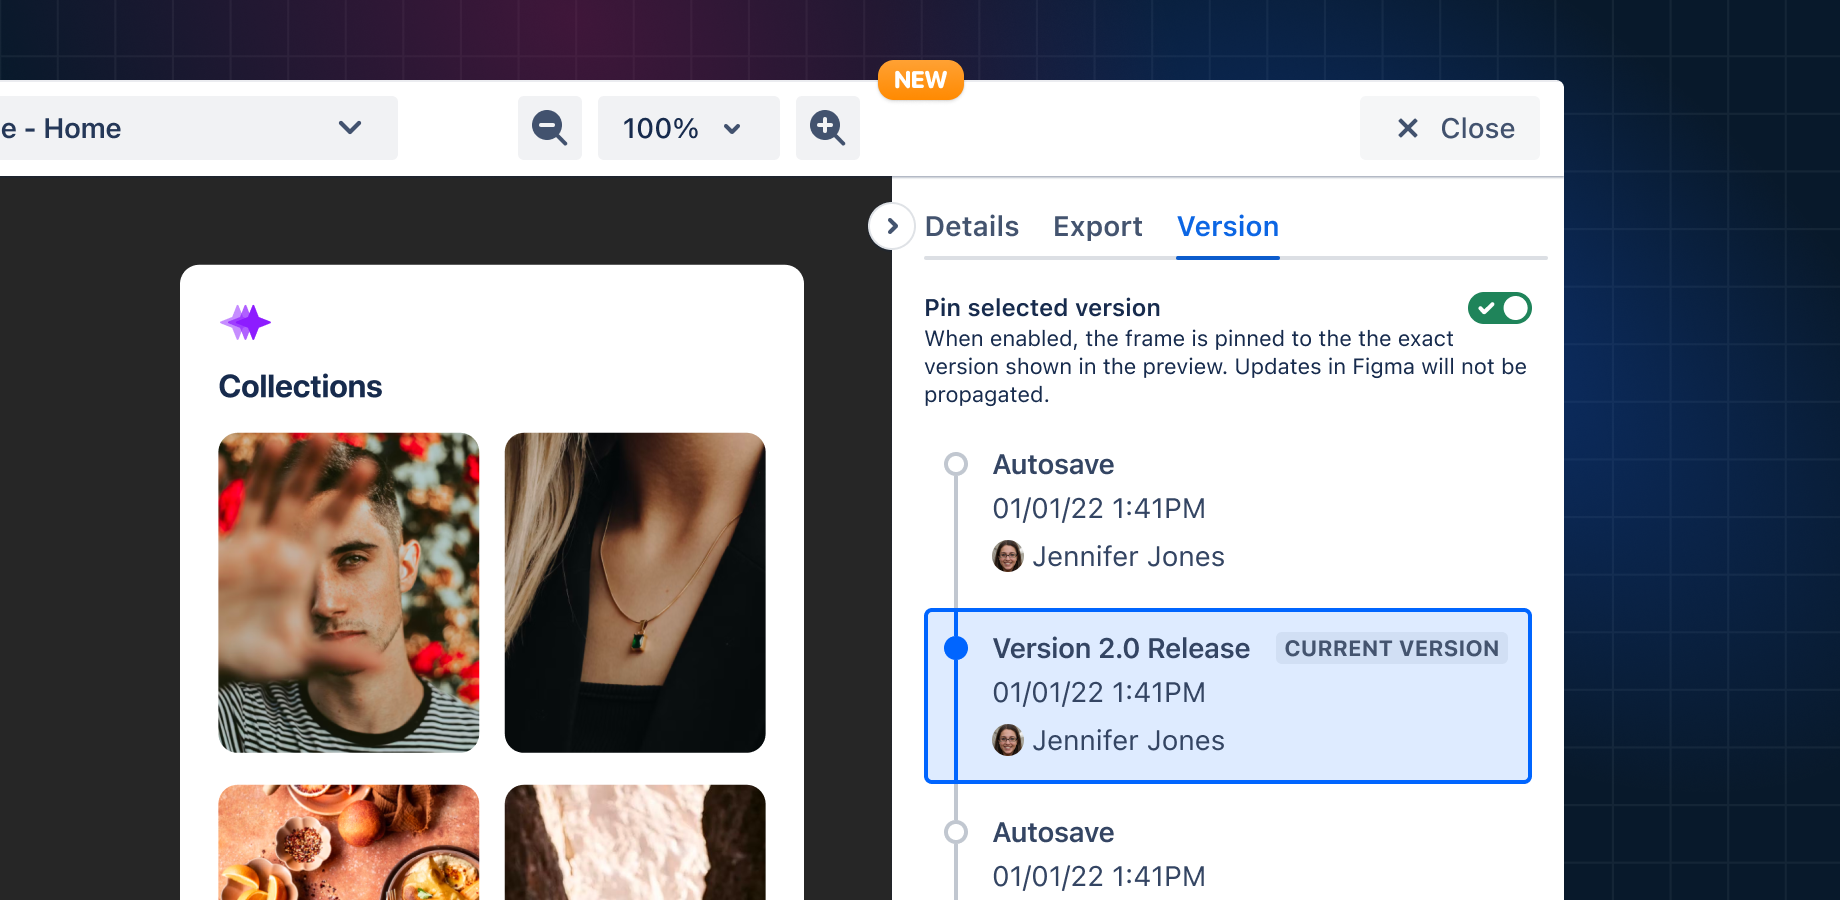Viewport: 1840px width, 900px height.
Task: Open the man with raised hand photo
Action: coord(348,592)
